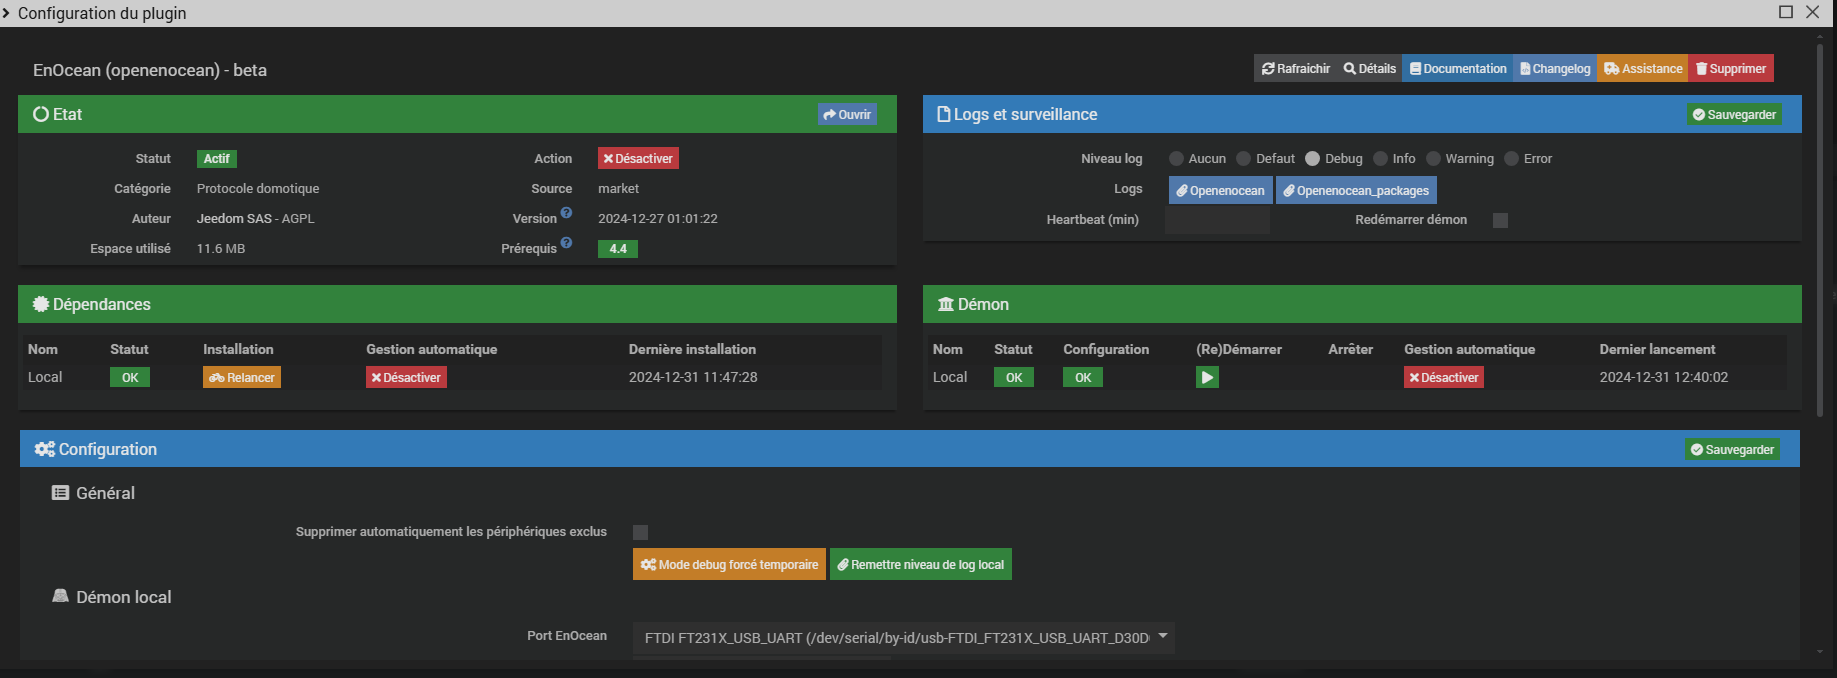Viewport: 1837px width, 678px height.
Task: Enable automatic deletion of excluded devices checkbox
Action: click(x=640, y=532)
